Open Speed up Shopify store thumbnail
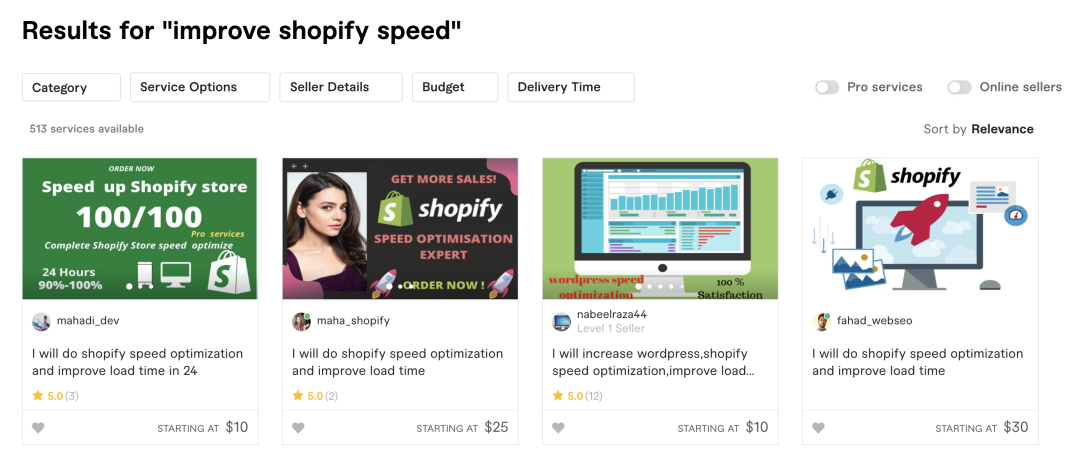1080x463 pixels. [x=140, y=228]
